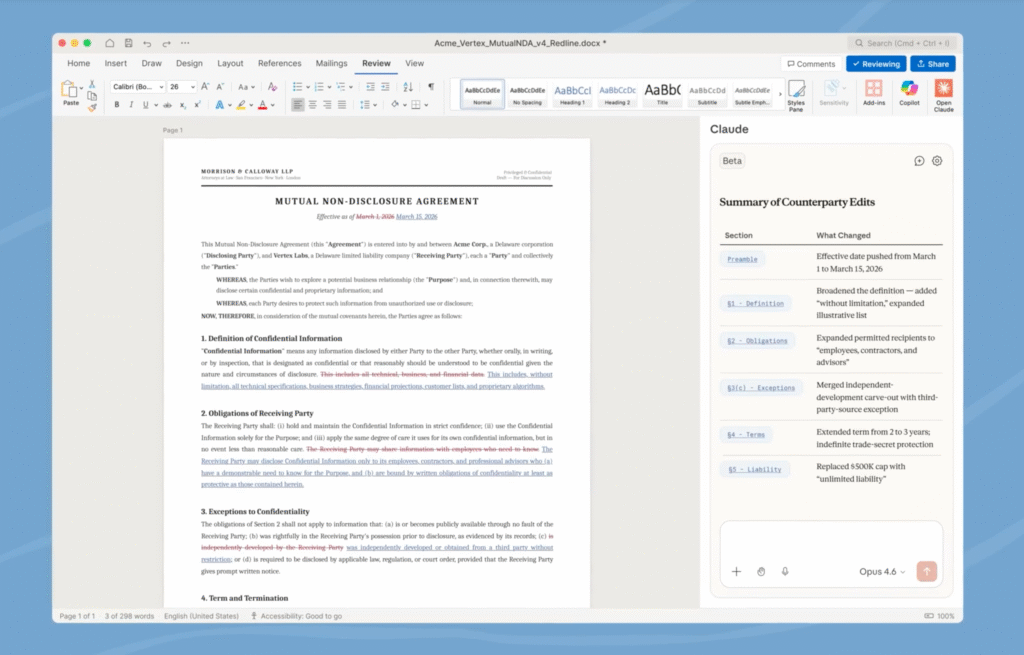Open Claude panel settings gear
Viewport: 1024px width, 655px height.
coord(937,161)
